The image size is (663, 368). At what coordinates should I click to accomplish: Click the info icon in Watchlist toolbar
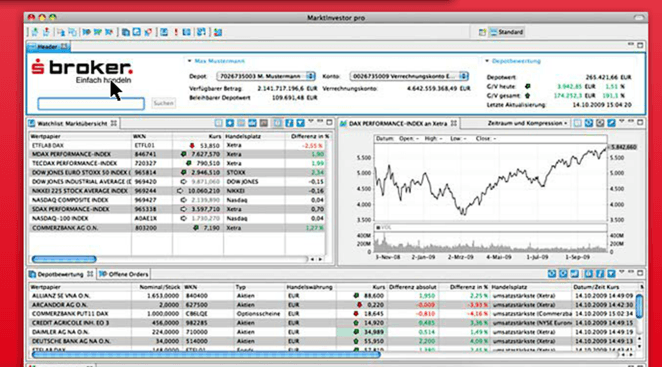click(x=289, y=123)
